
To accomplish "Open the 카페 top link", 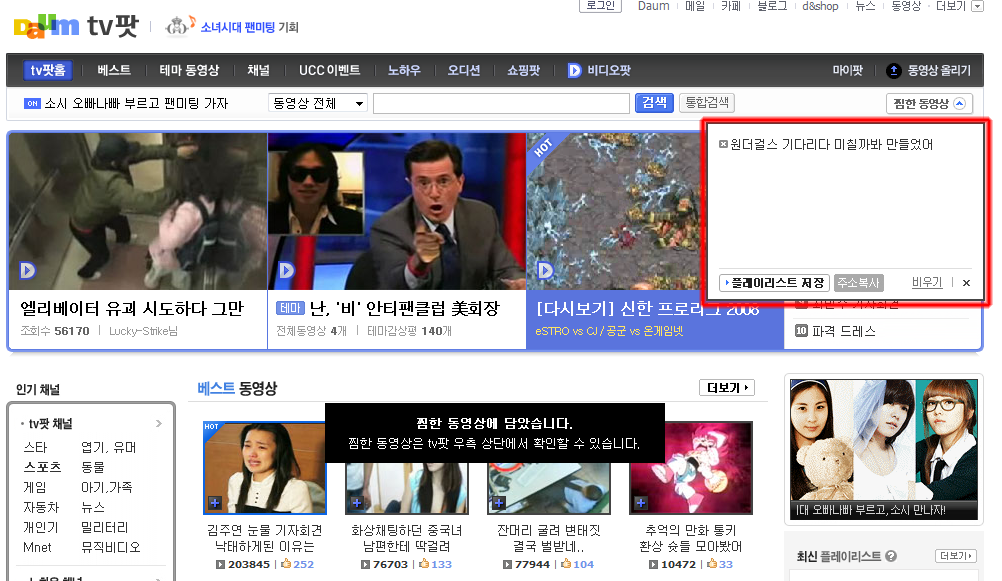I will (x=730, y=6).
